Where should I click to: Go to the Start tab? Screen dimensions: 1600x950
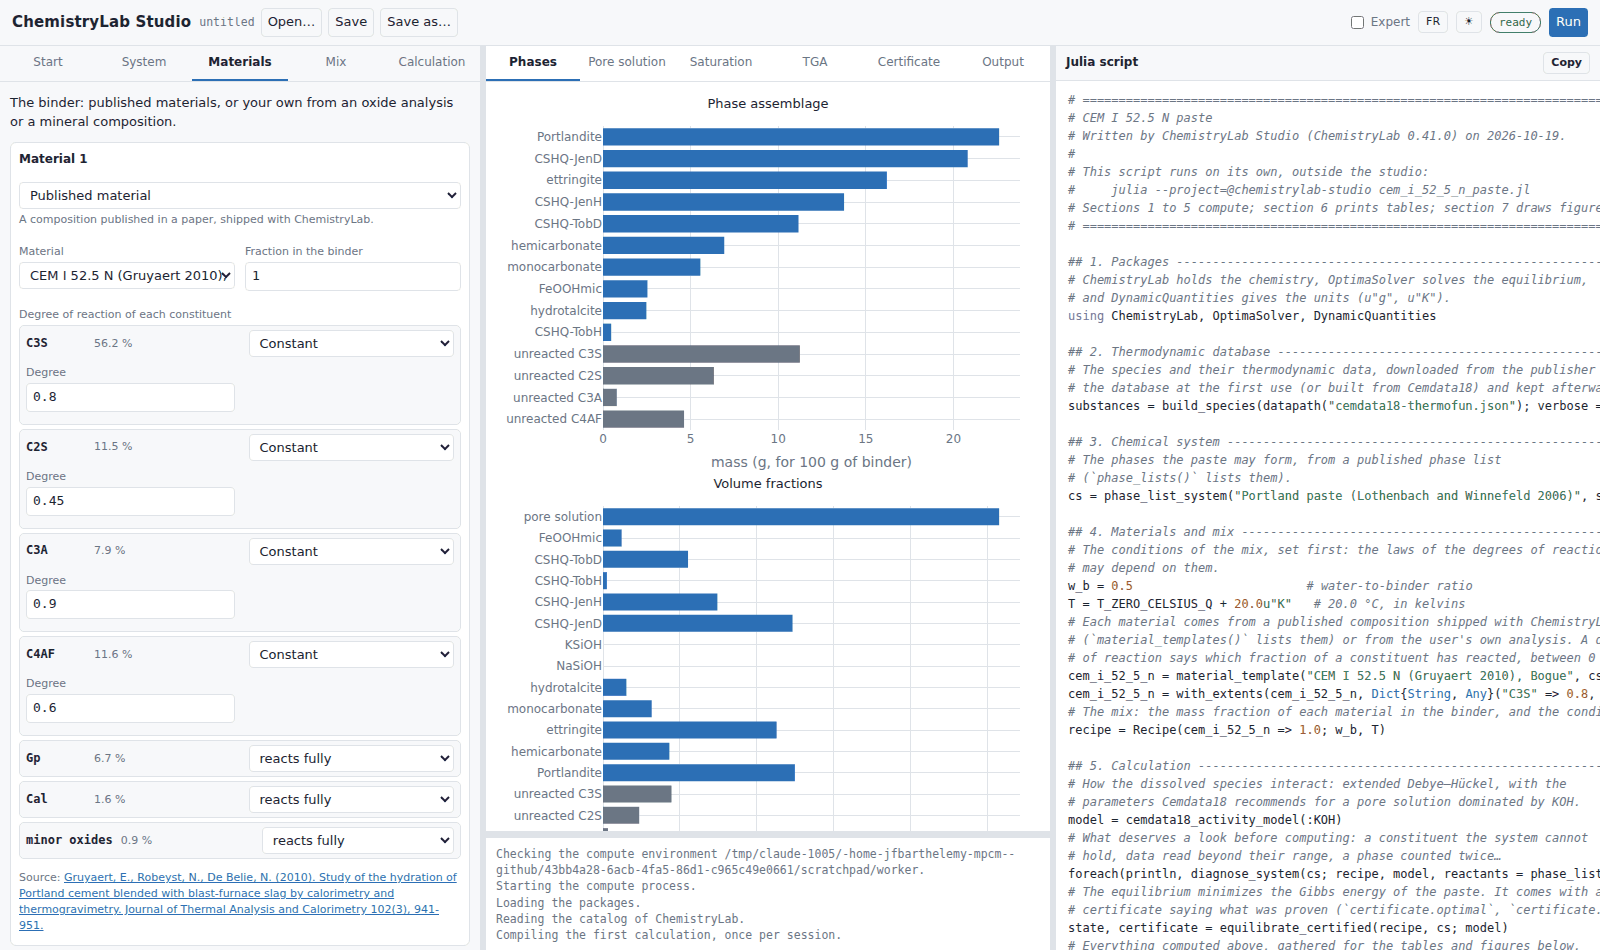[x=48, y=62]
